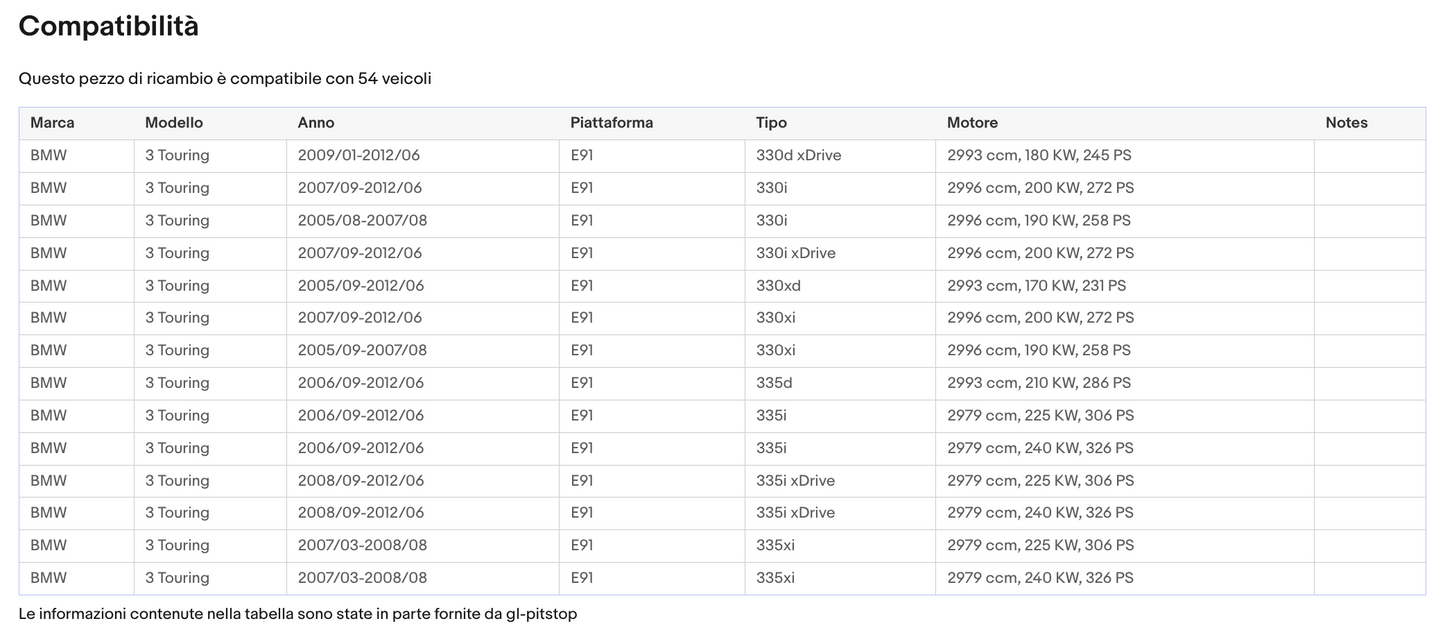Click the Tipo column header

pos(771,123)
